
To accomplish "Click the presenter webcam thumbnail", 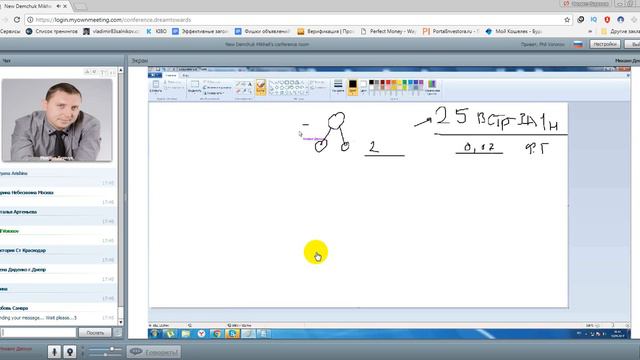I will click(57, 120).
